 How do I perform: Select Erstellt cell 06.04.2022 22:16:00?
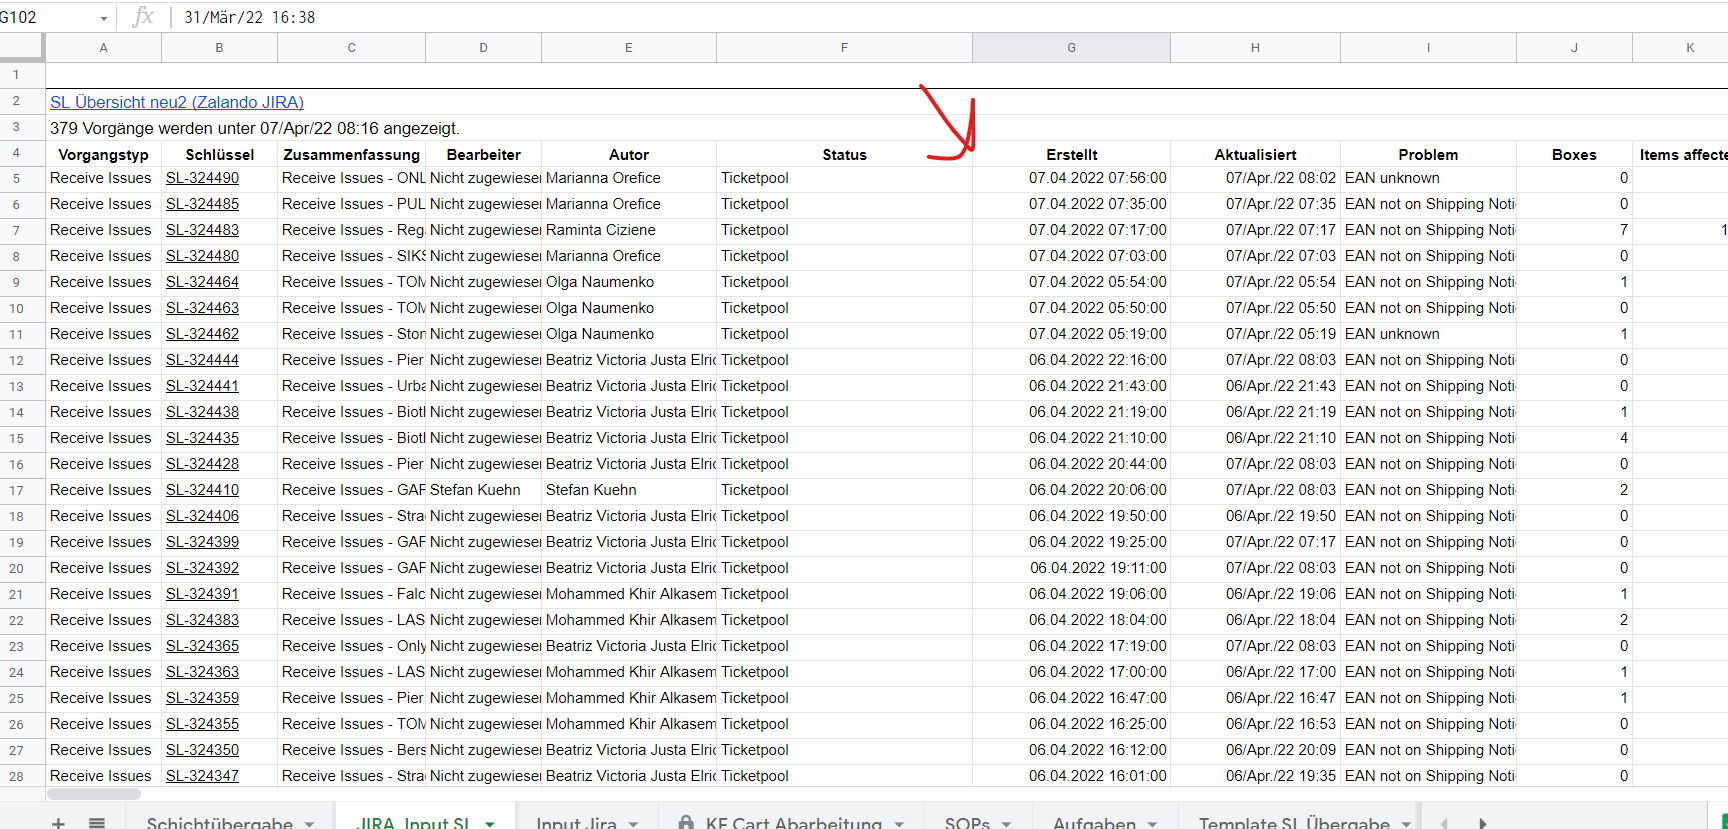1071,360
